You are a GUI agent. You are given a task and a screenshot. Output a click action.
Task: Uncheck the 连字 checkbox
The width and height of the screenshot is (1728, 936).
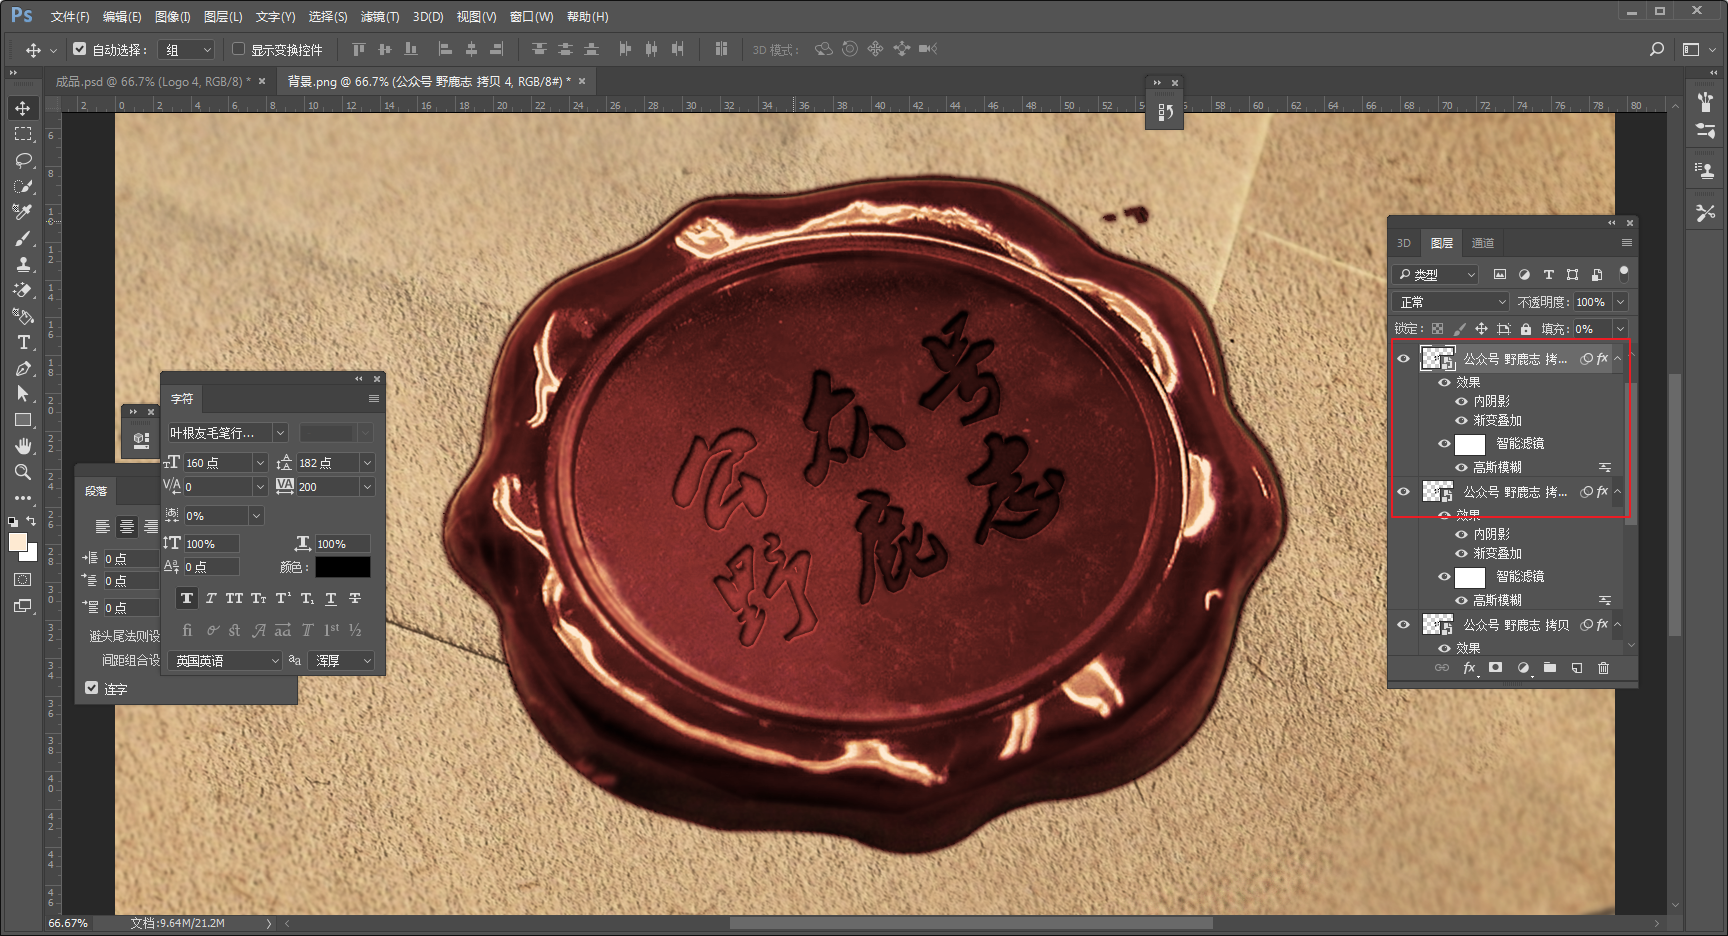(92, 688)
